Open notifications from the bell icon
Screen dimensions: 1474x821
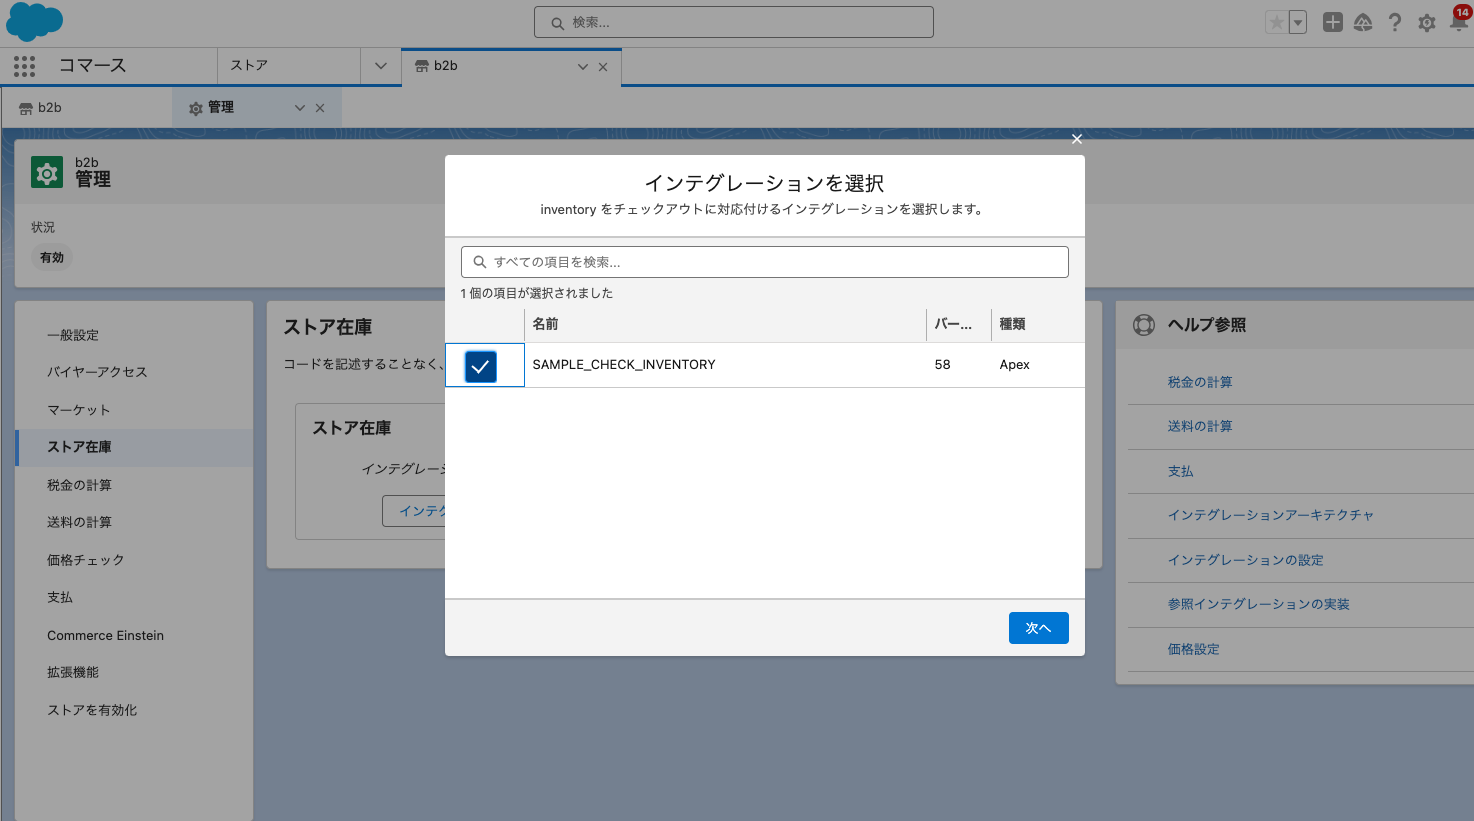[x=1458, y=22]
